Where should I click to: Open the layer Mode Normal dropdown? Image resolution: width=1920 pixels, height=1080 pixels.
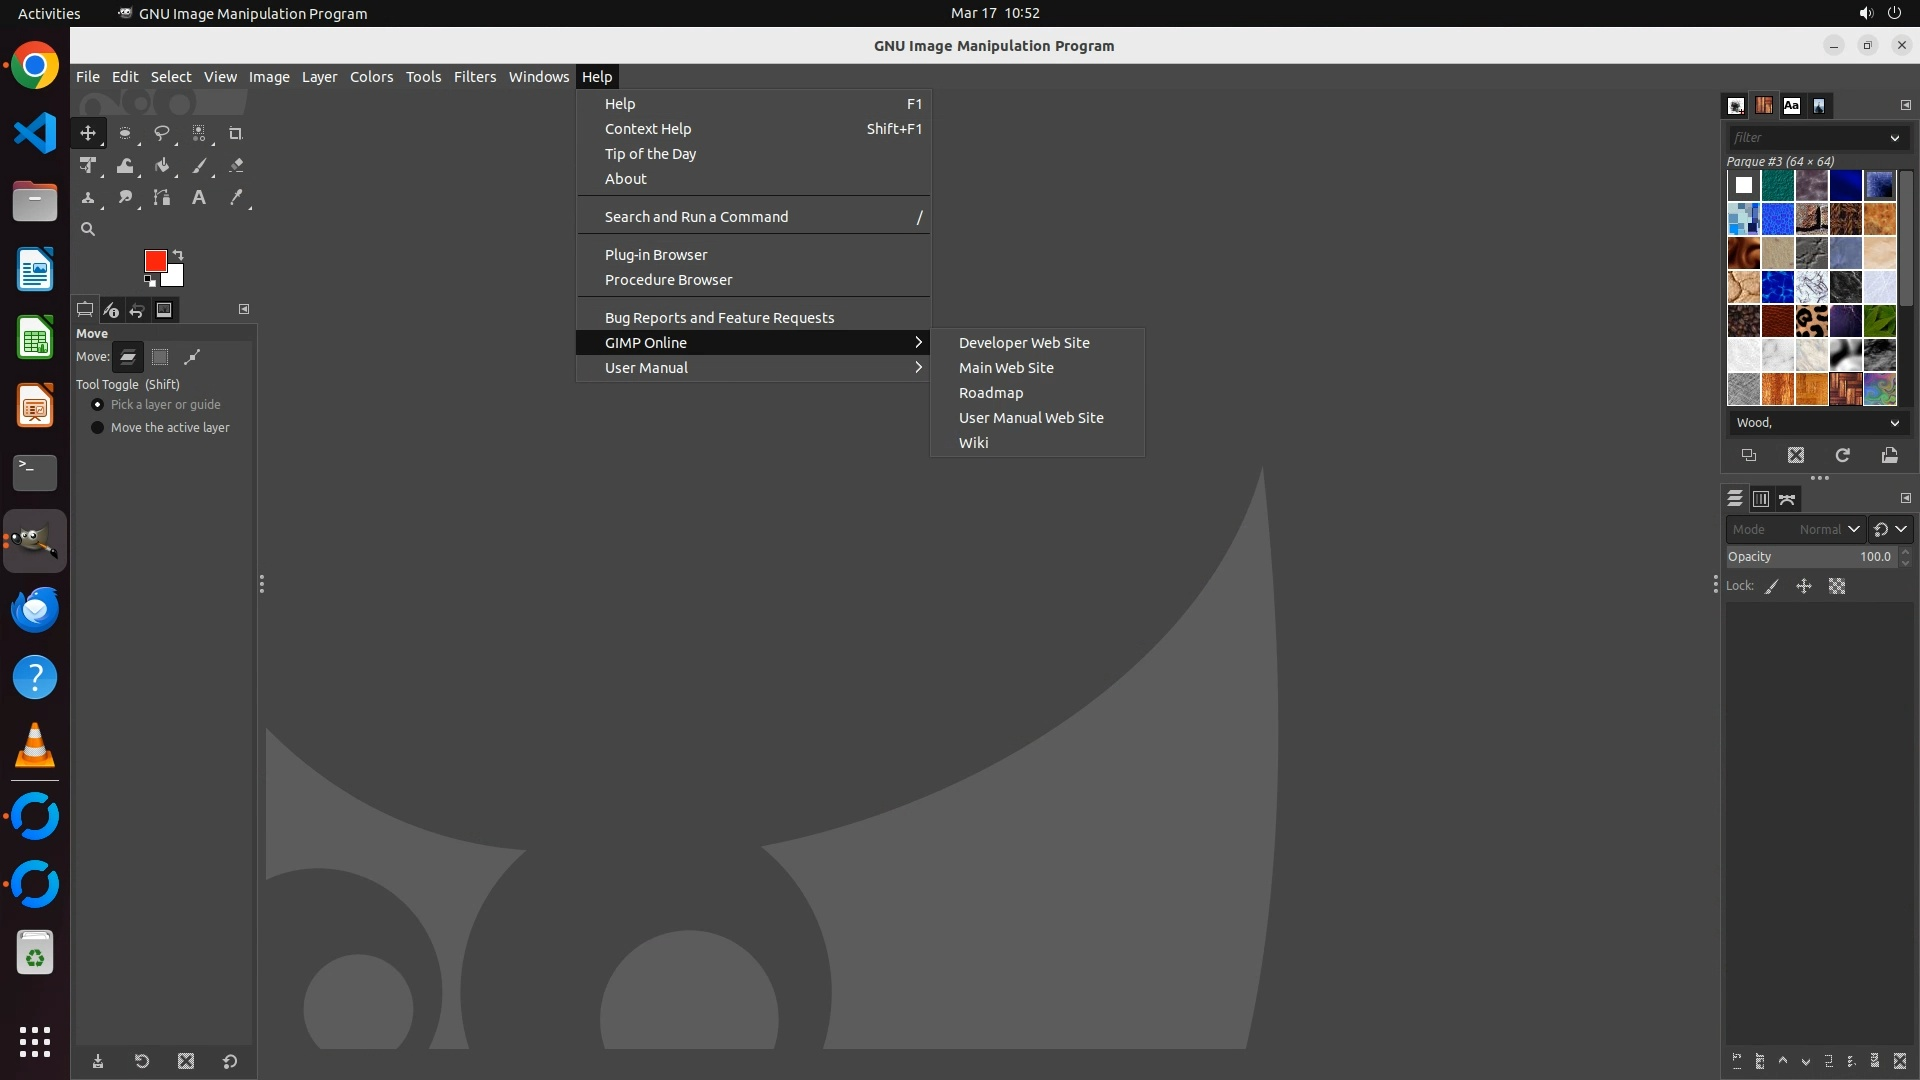1828,529
